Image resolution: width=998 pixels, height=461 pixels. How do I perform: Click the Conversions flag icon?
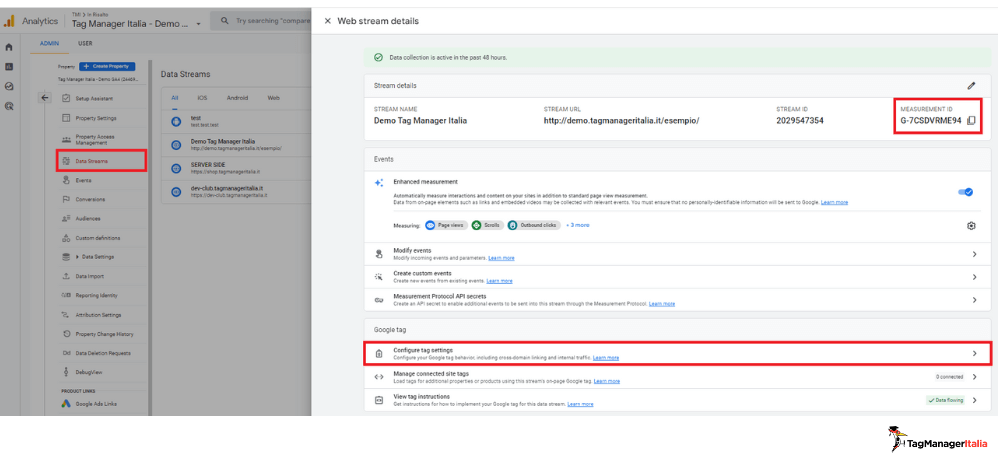(x=66, y=199)
